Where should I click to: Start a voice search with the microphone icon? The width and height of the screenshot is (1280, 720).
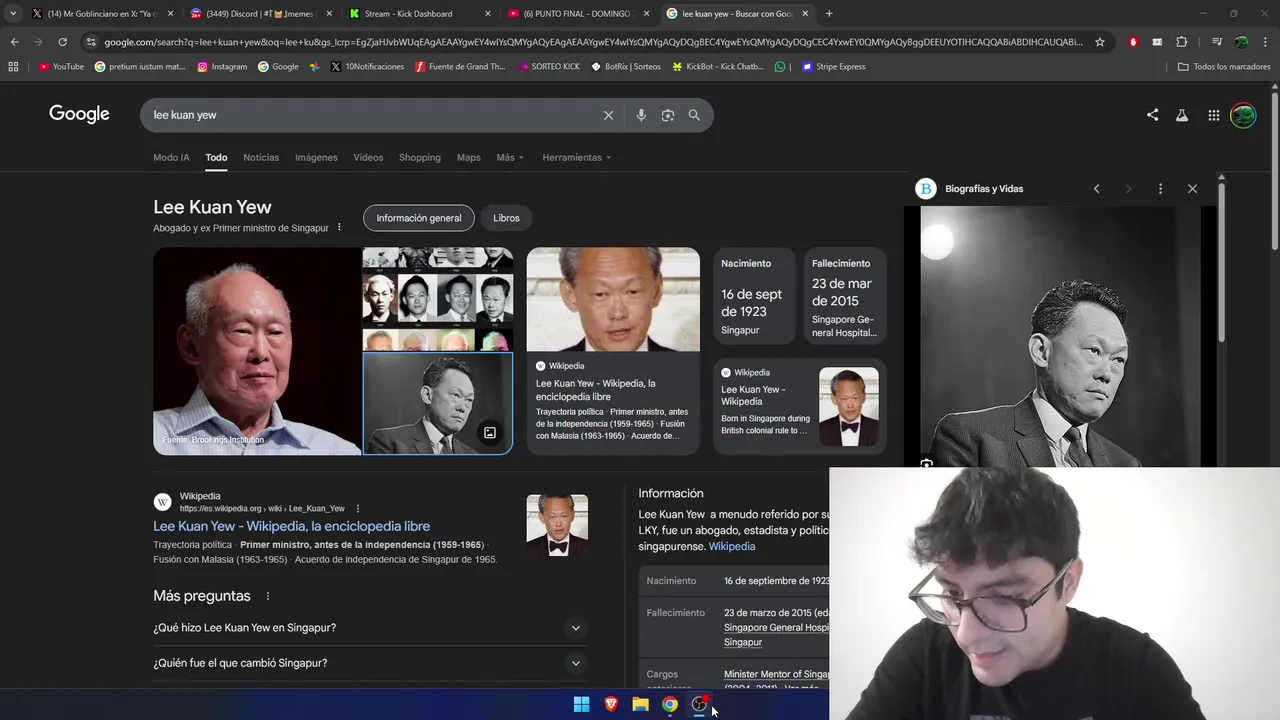coord(641,115)
